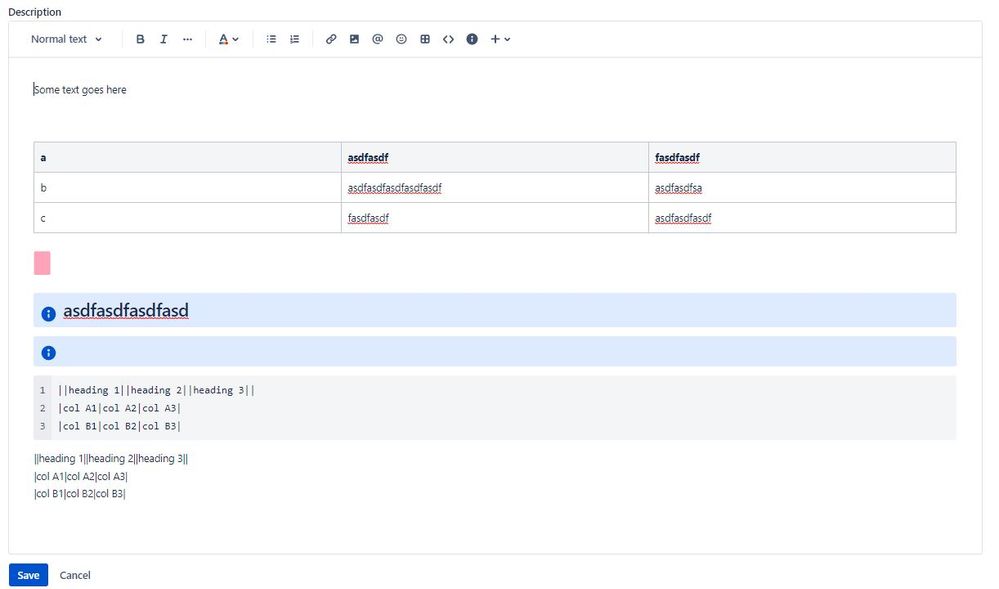Image resolution: width=999 pixels, height=589 pixels.
Task: Click line number 3 in code block
Action: tap(43, 426)
